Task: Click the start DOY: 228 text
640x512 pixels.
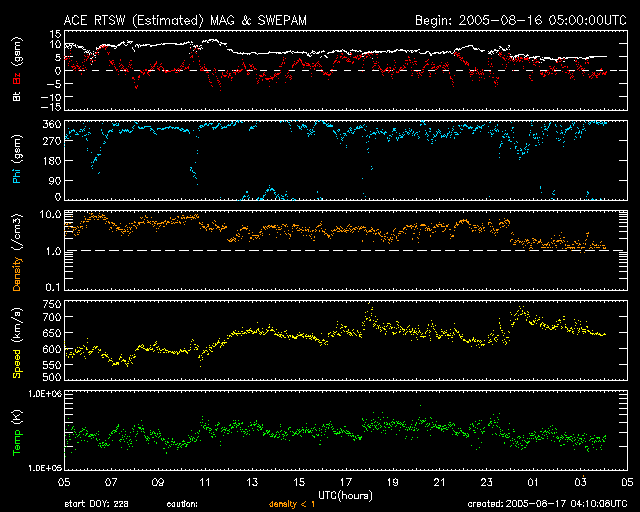Action: coord(100,505)
